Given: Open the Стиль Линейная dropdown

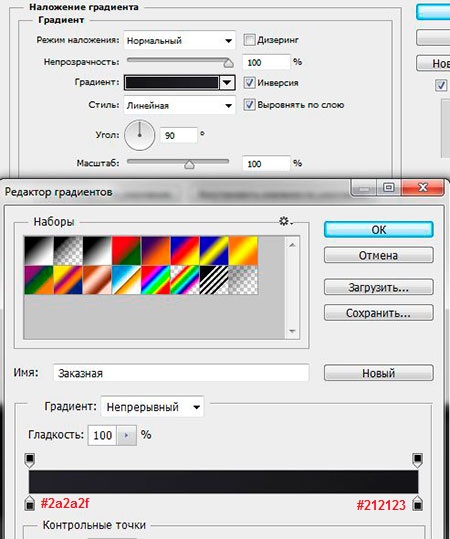Looking at the screenshot, I should tap(179, 105).
